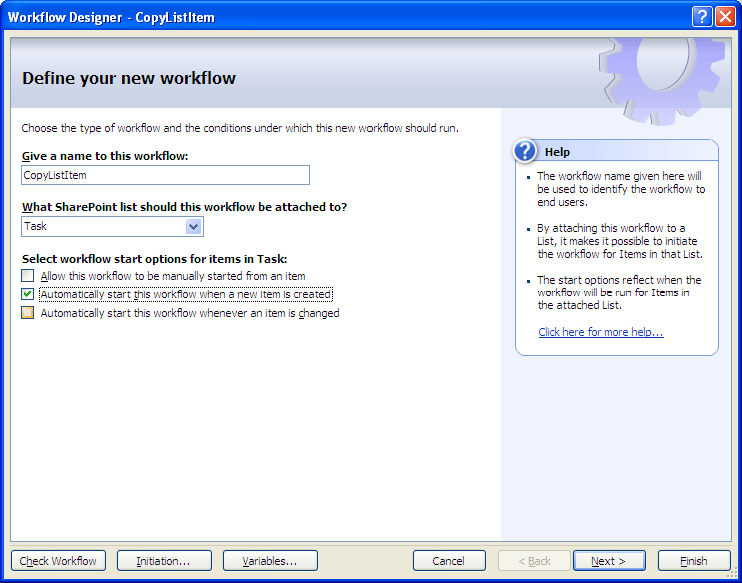Click the Select workflow start options label
The width and height of the screenshot is (742, 583).
coord(155,259)
